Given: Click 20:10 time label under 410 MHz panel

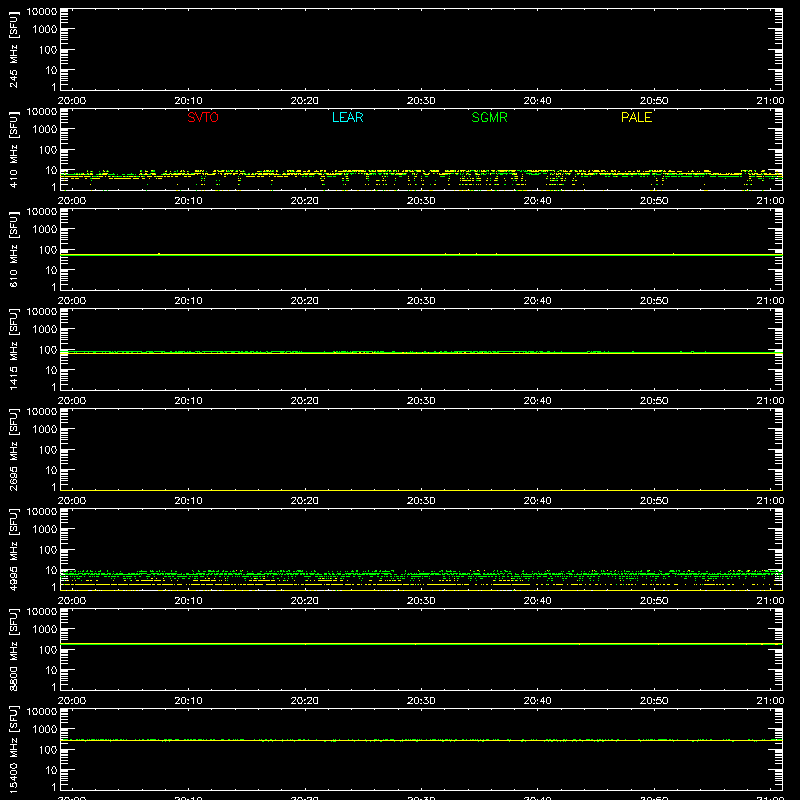Looking at the screenshot, I should [x=188, y=201].
